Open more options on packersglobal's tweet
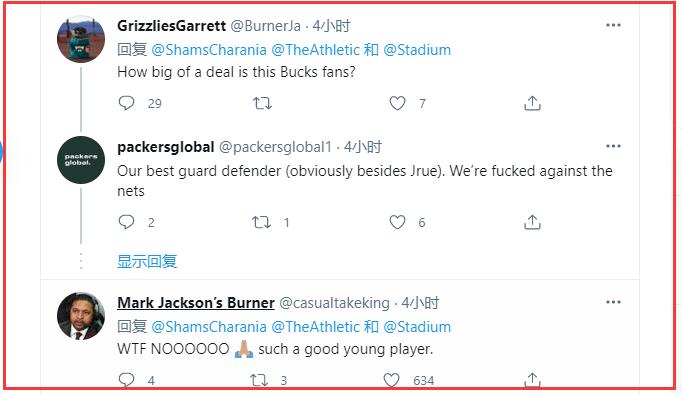 pos(613,146)
